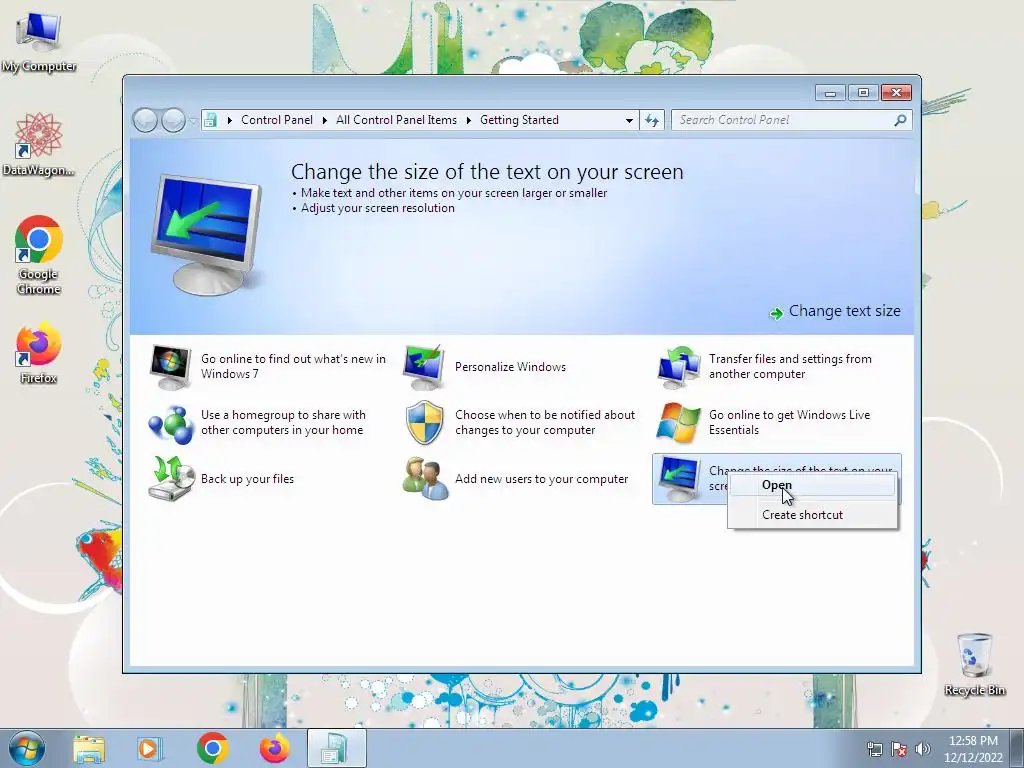Click the Show desktop strip by the clock

click(x=1017, y=748)
